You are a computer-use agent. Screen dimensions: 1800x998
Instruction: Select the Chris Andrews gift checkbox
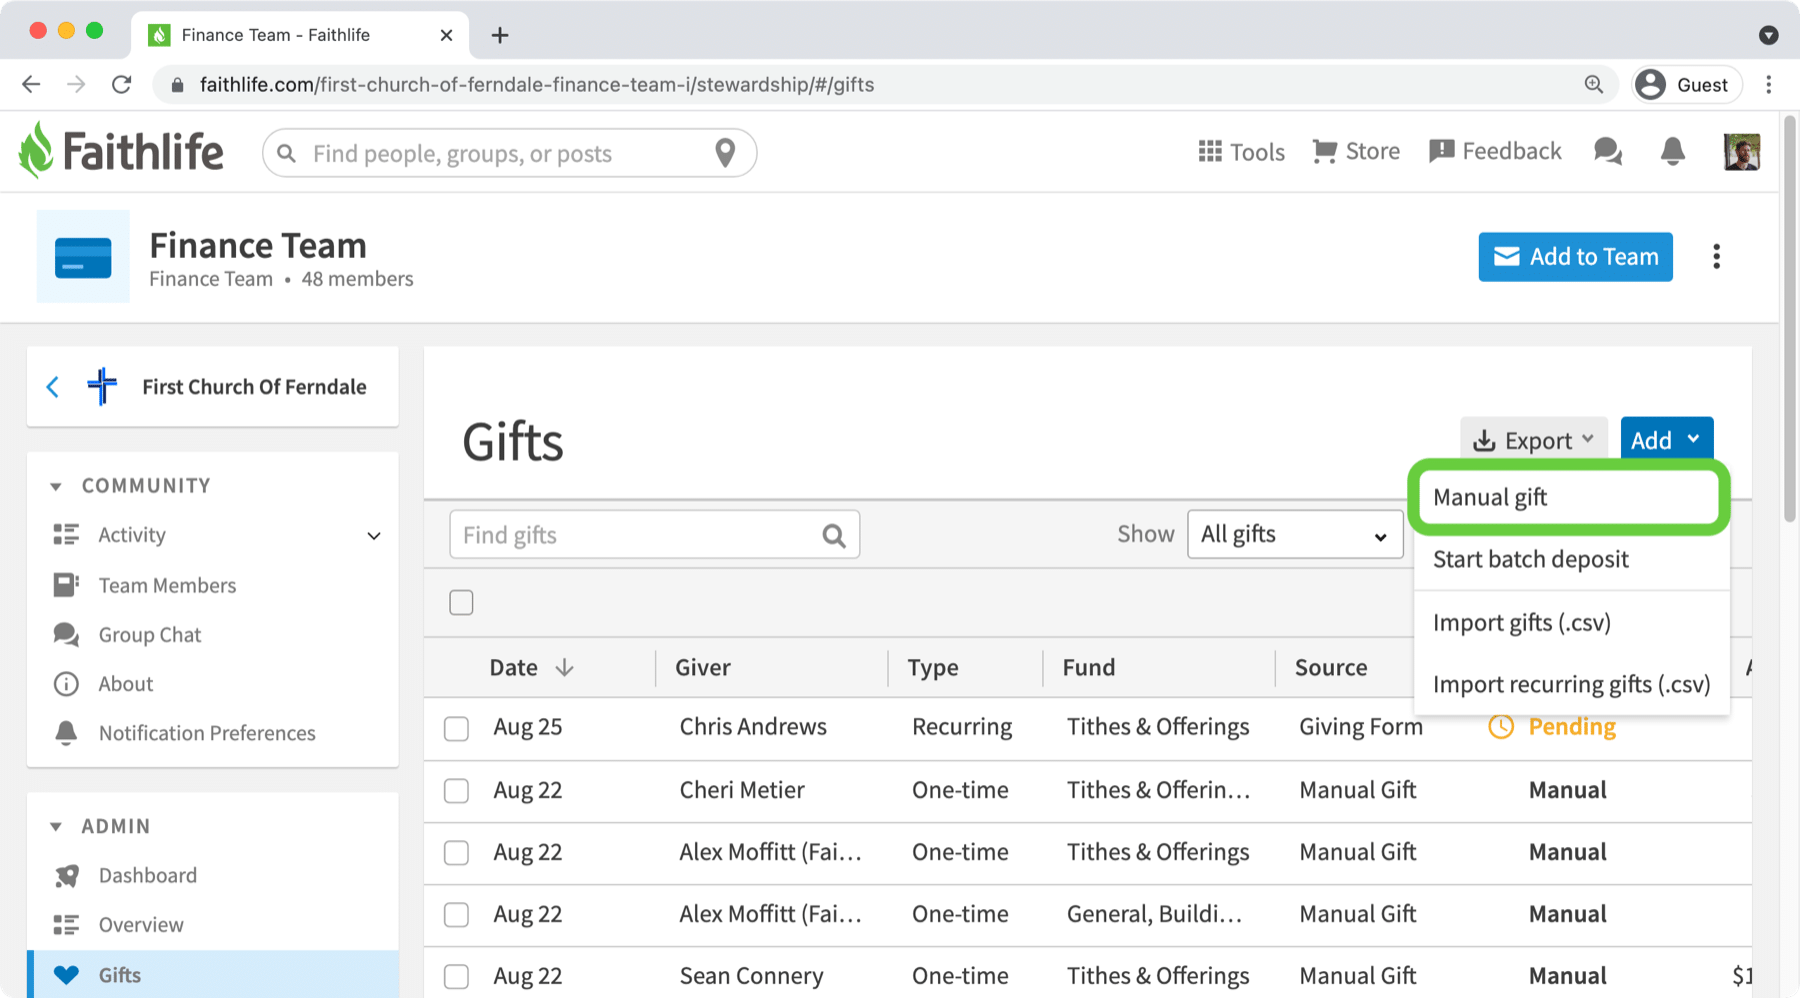coord(457,728)
